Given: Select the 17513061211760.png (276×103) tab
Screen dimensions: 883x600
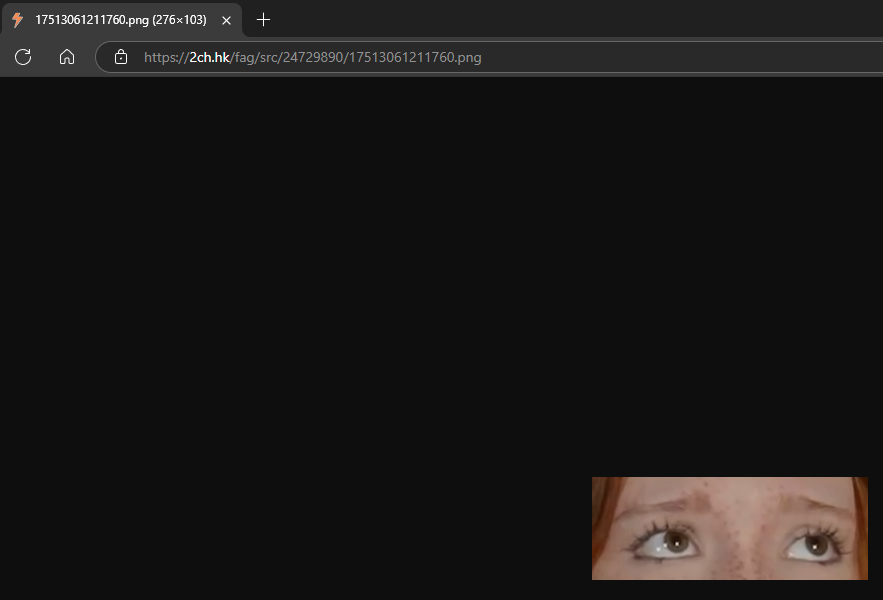Looking at the screenshot, I should pos(121,20).
